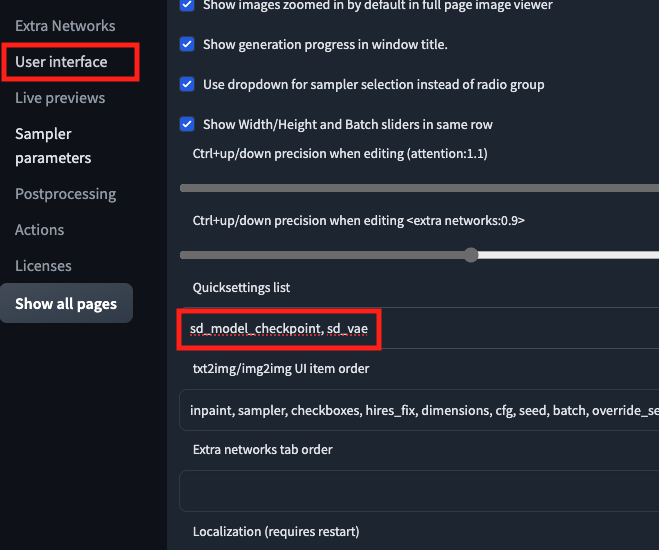Select the User interface settings page
Viewport: 659px width, 550px height.
61,62
